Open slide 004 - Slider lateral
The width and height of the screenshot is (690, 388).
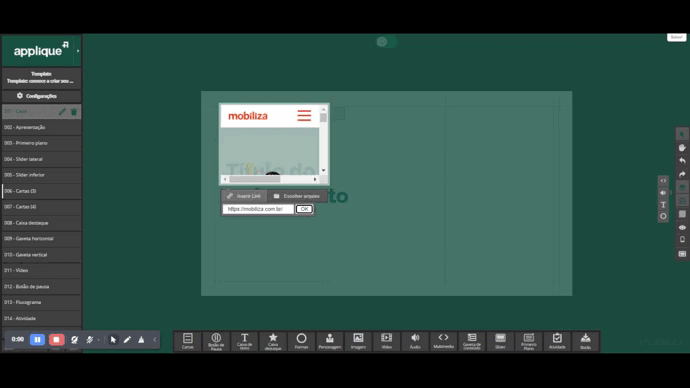[x=41, y=159]
